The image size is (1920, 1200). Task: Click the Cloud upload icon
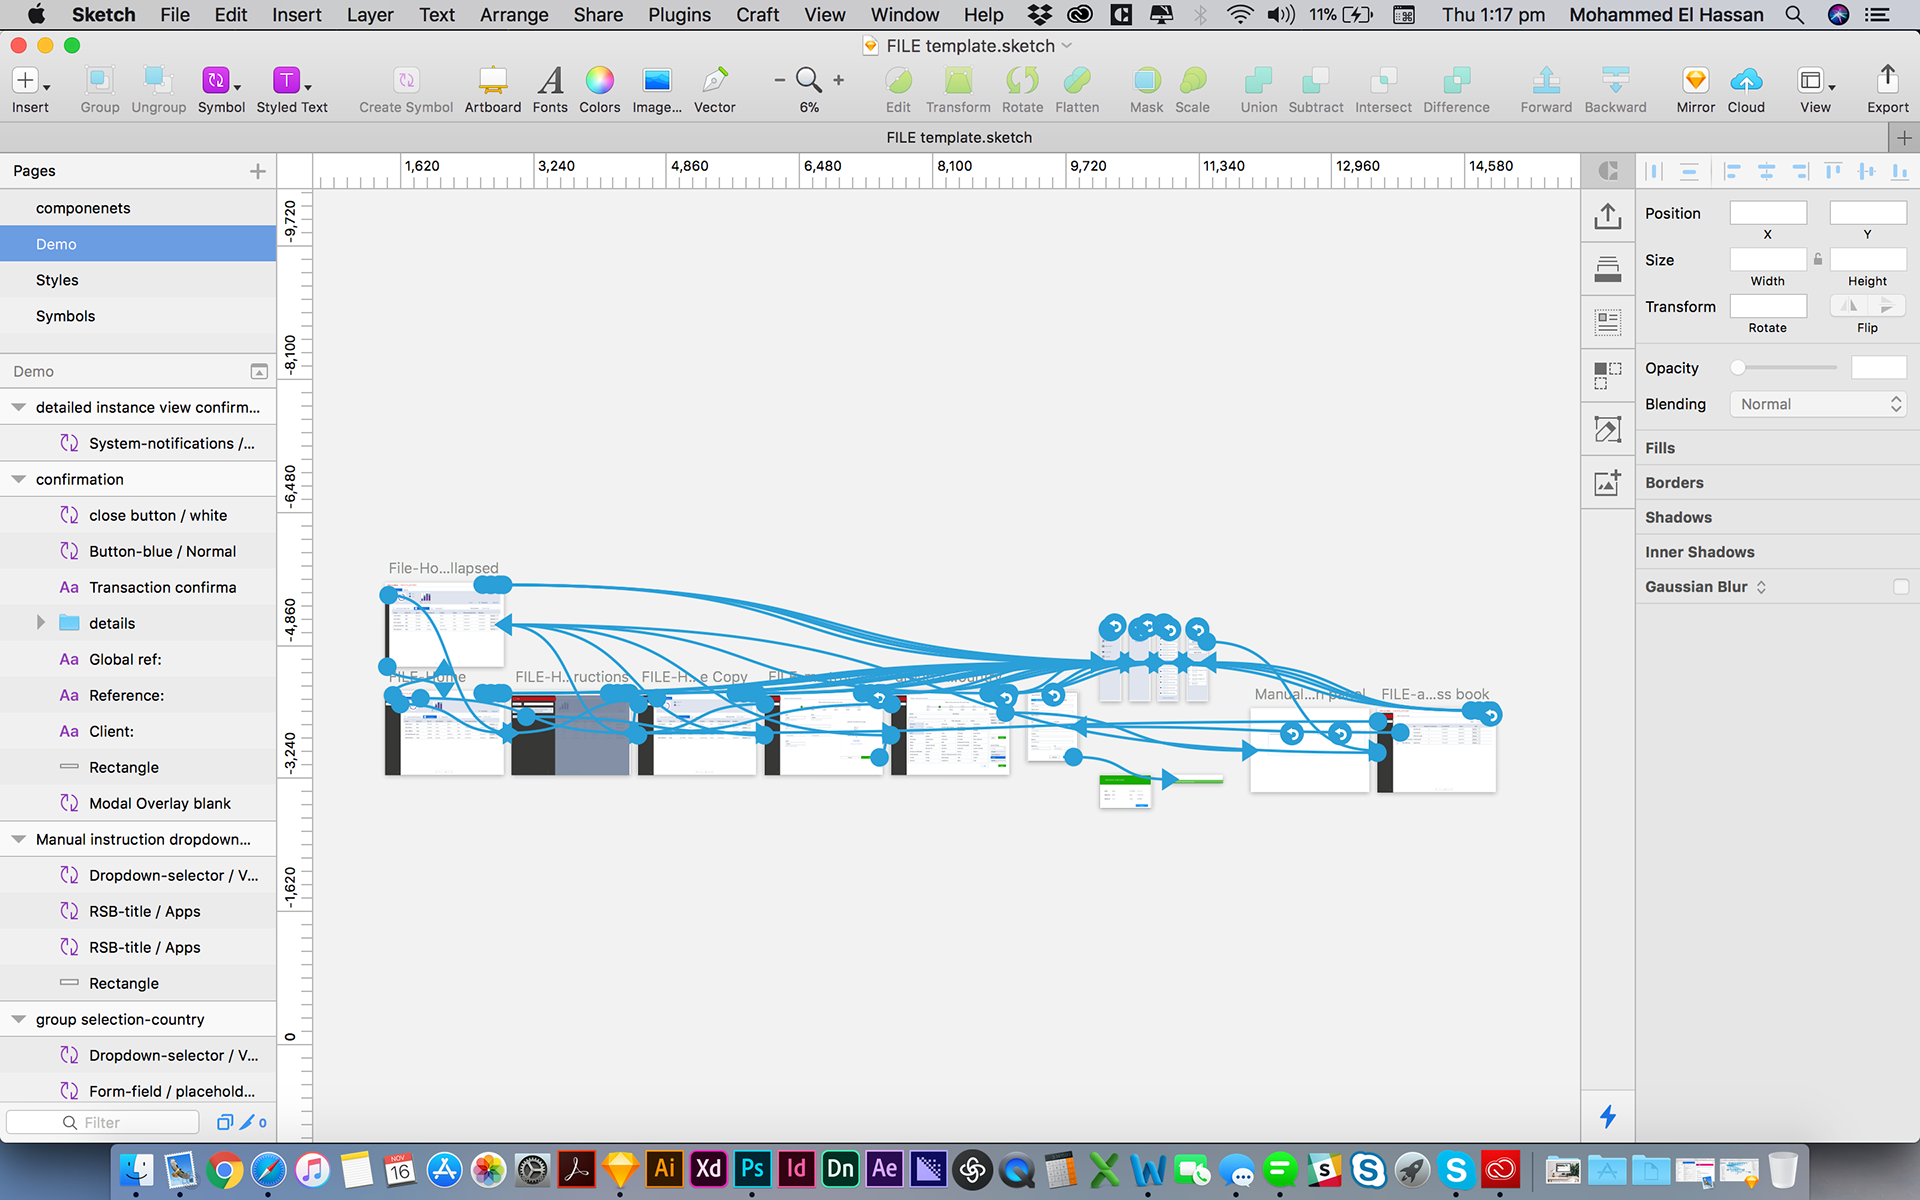(x=1746, y=82)
